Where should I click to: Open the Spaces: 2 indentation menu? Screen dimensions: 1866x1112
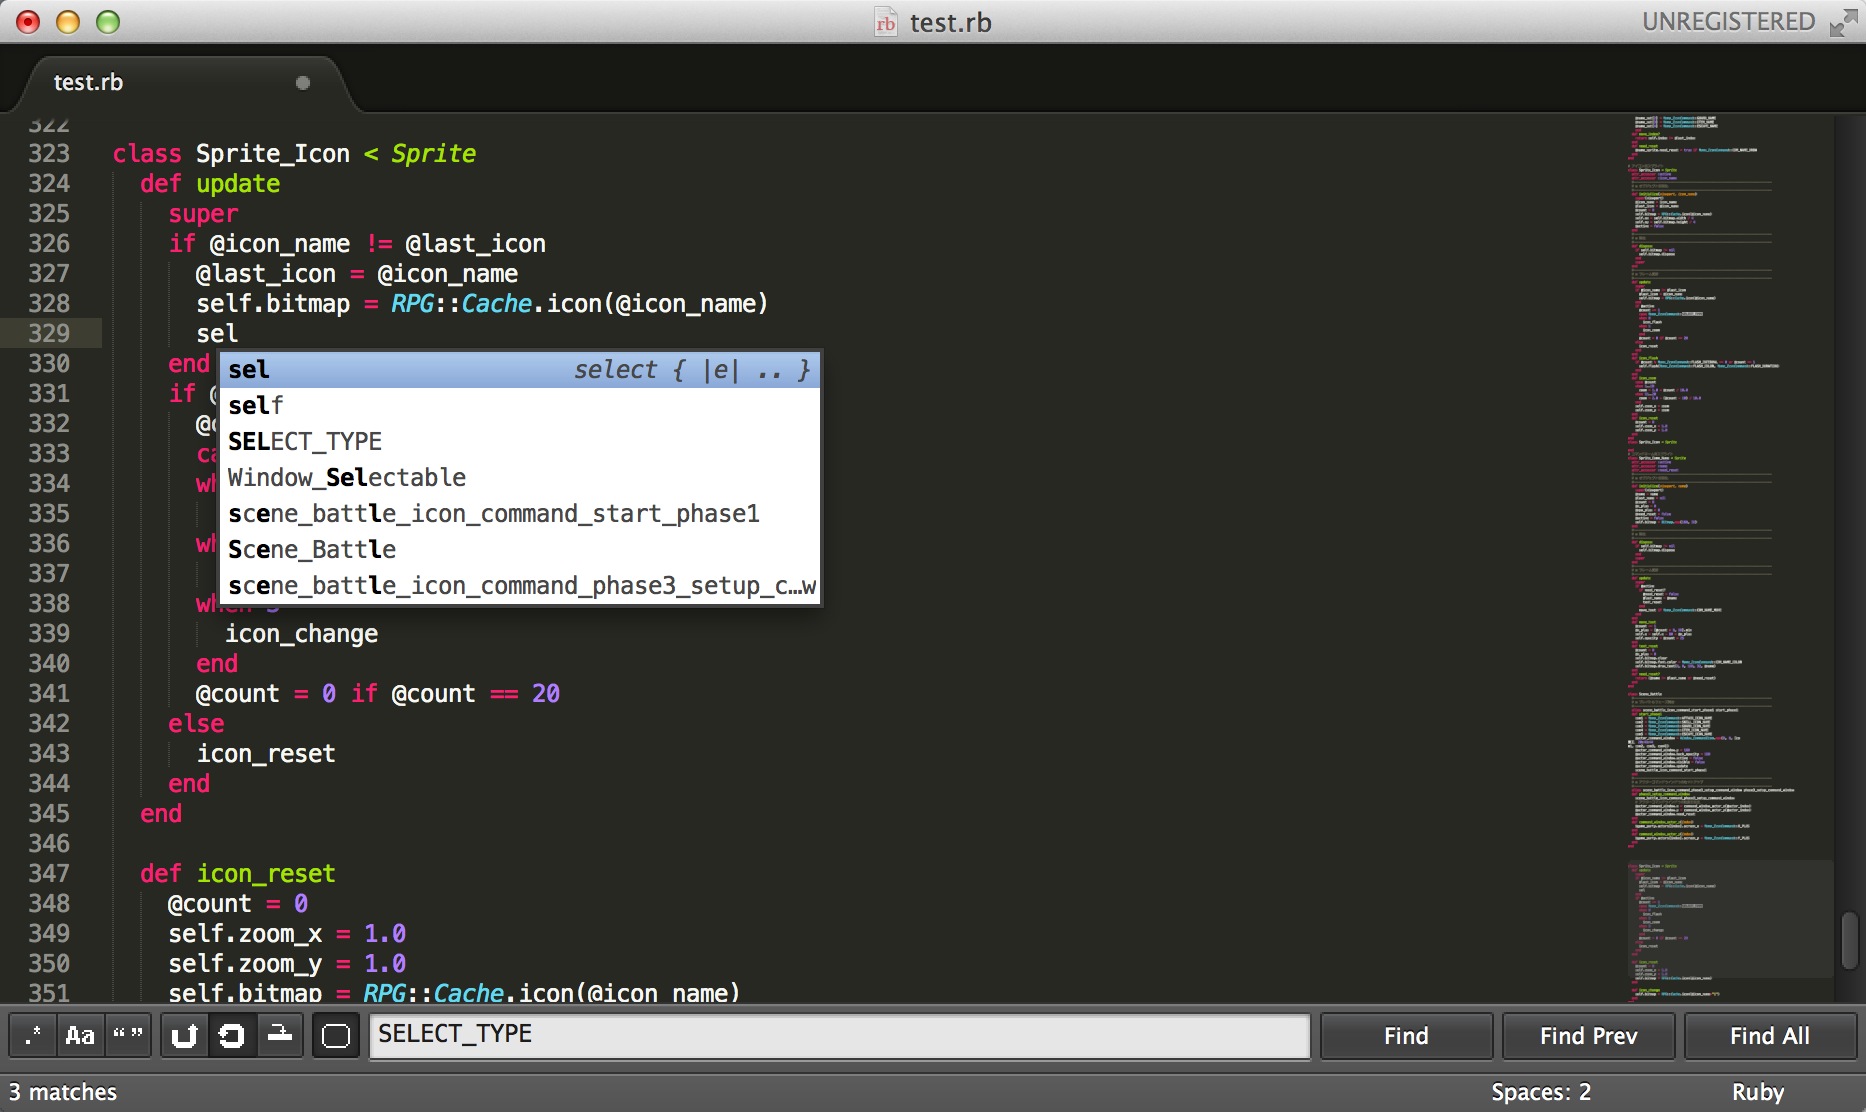click(x=1540, y=1092)
